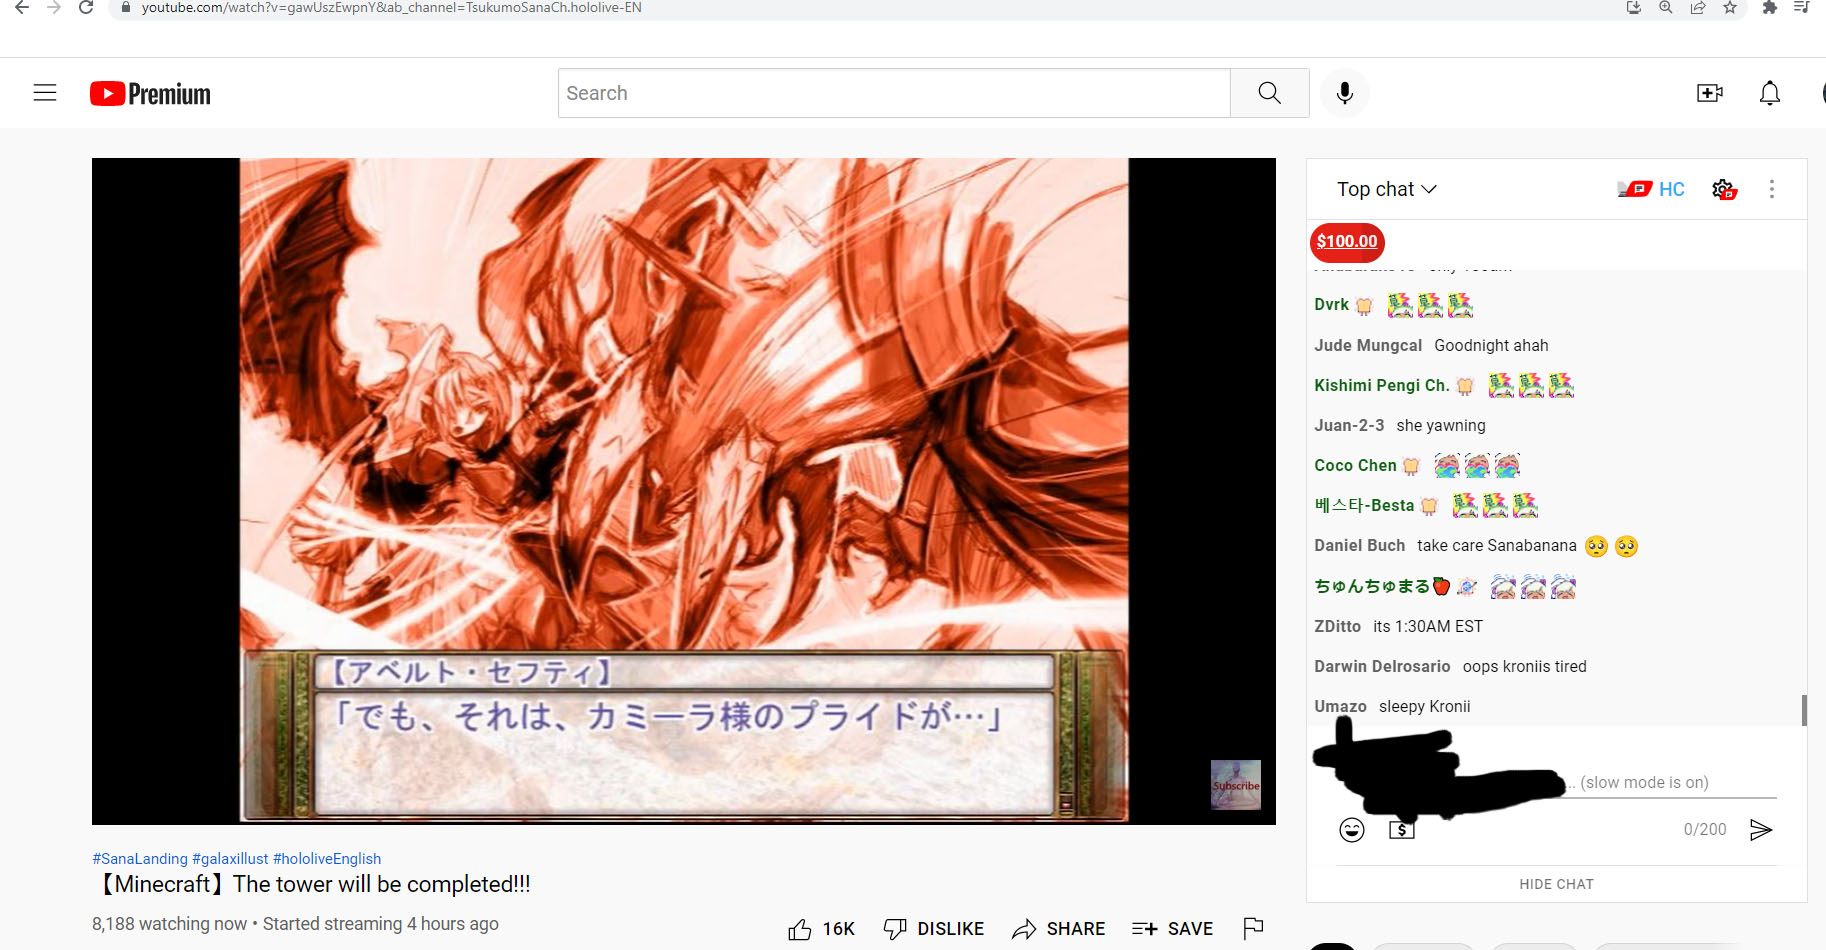Screen dimensions: 1826x950
Task: Send a Super Chat via dollar icon
Action: [x=1402, y=830]
